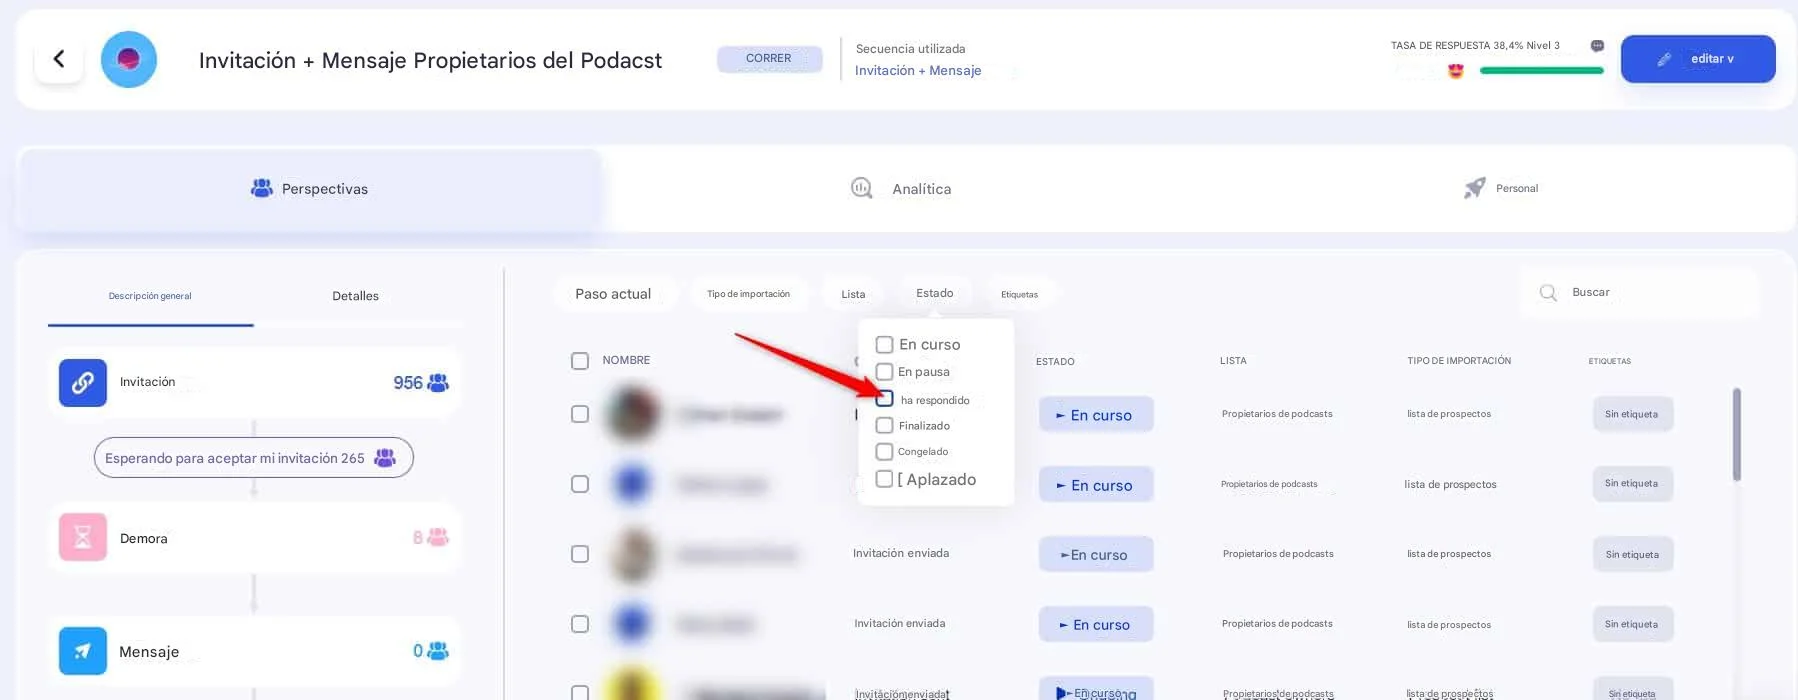Click the search magnifier icon
The image size is (1798, 700).
pyautogui.click(x=1548, y=293)
